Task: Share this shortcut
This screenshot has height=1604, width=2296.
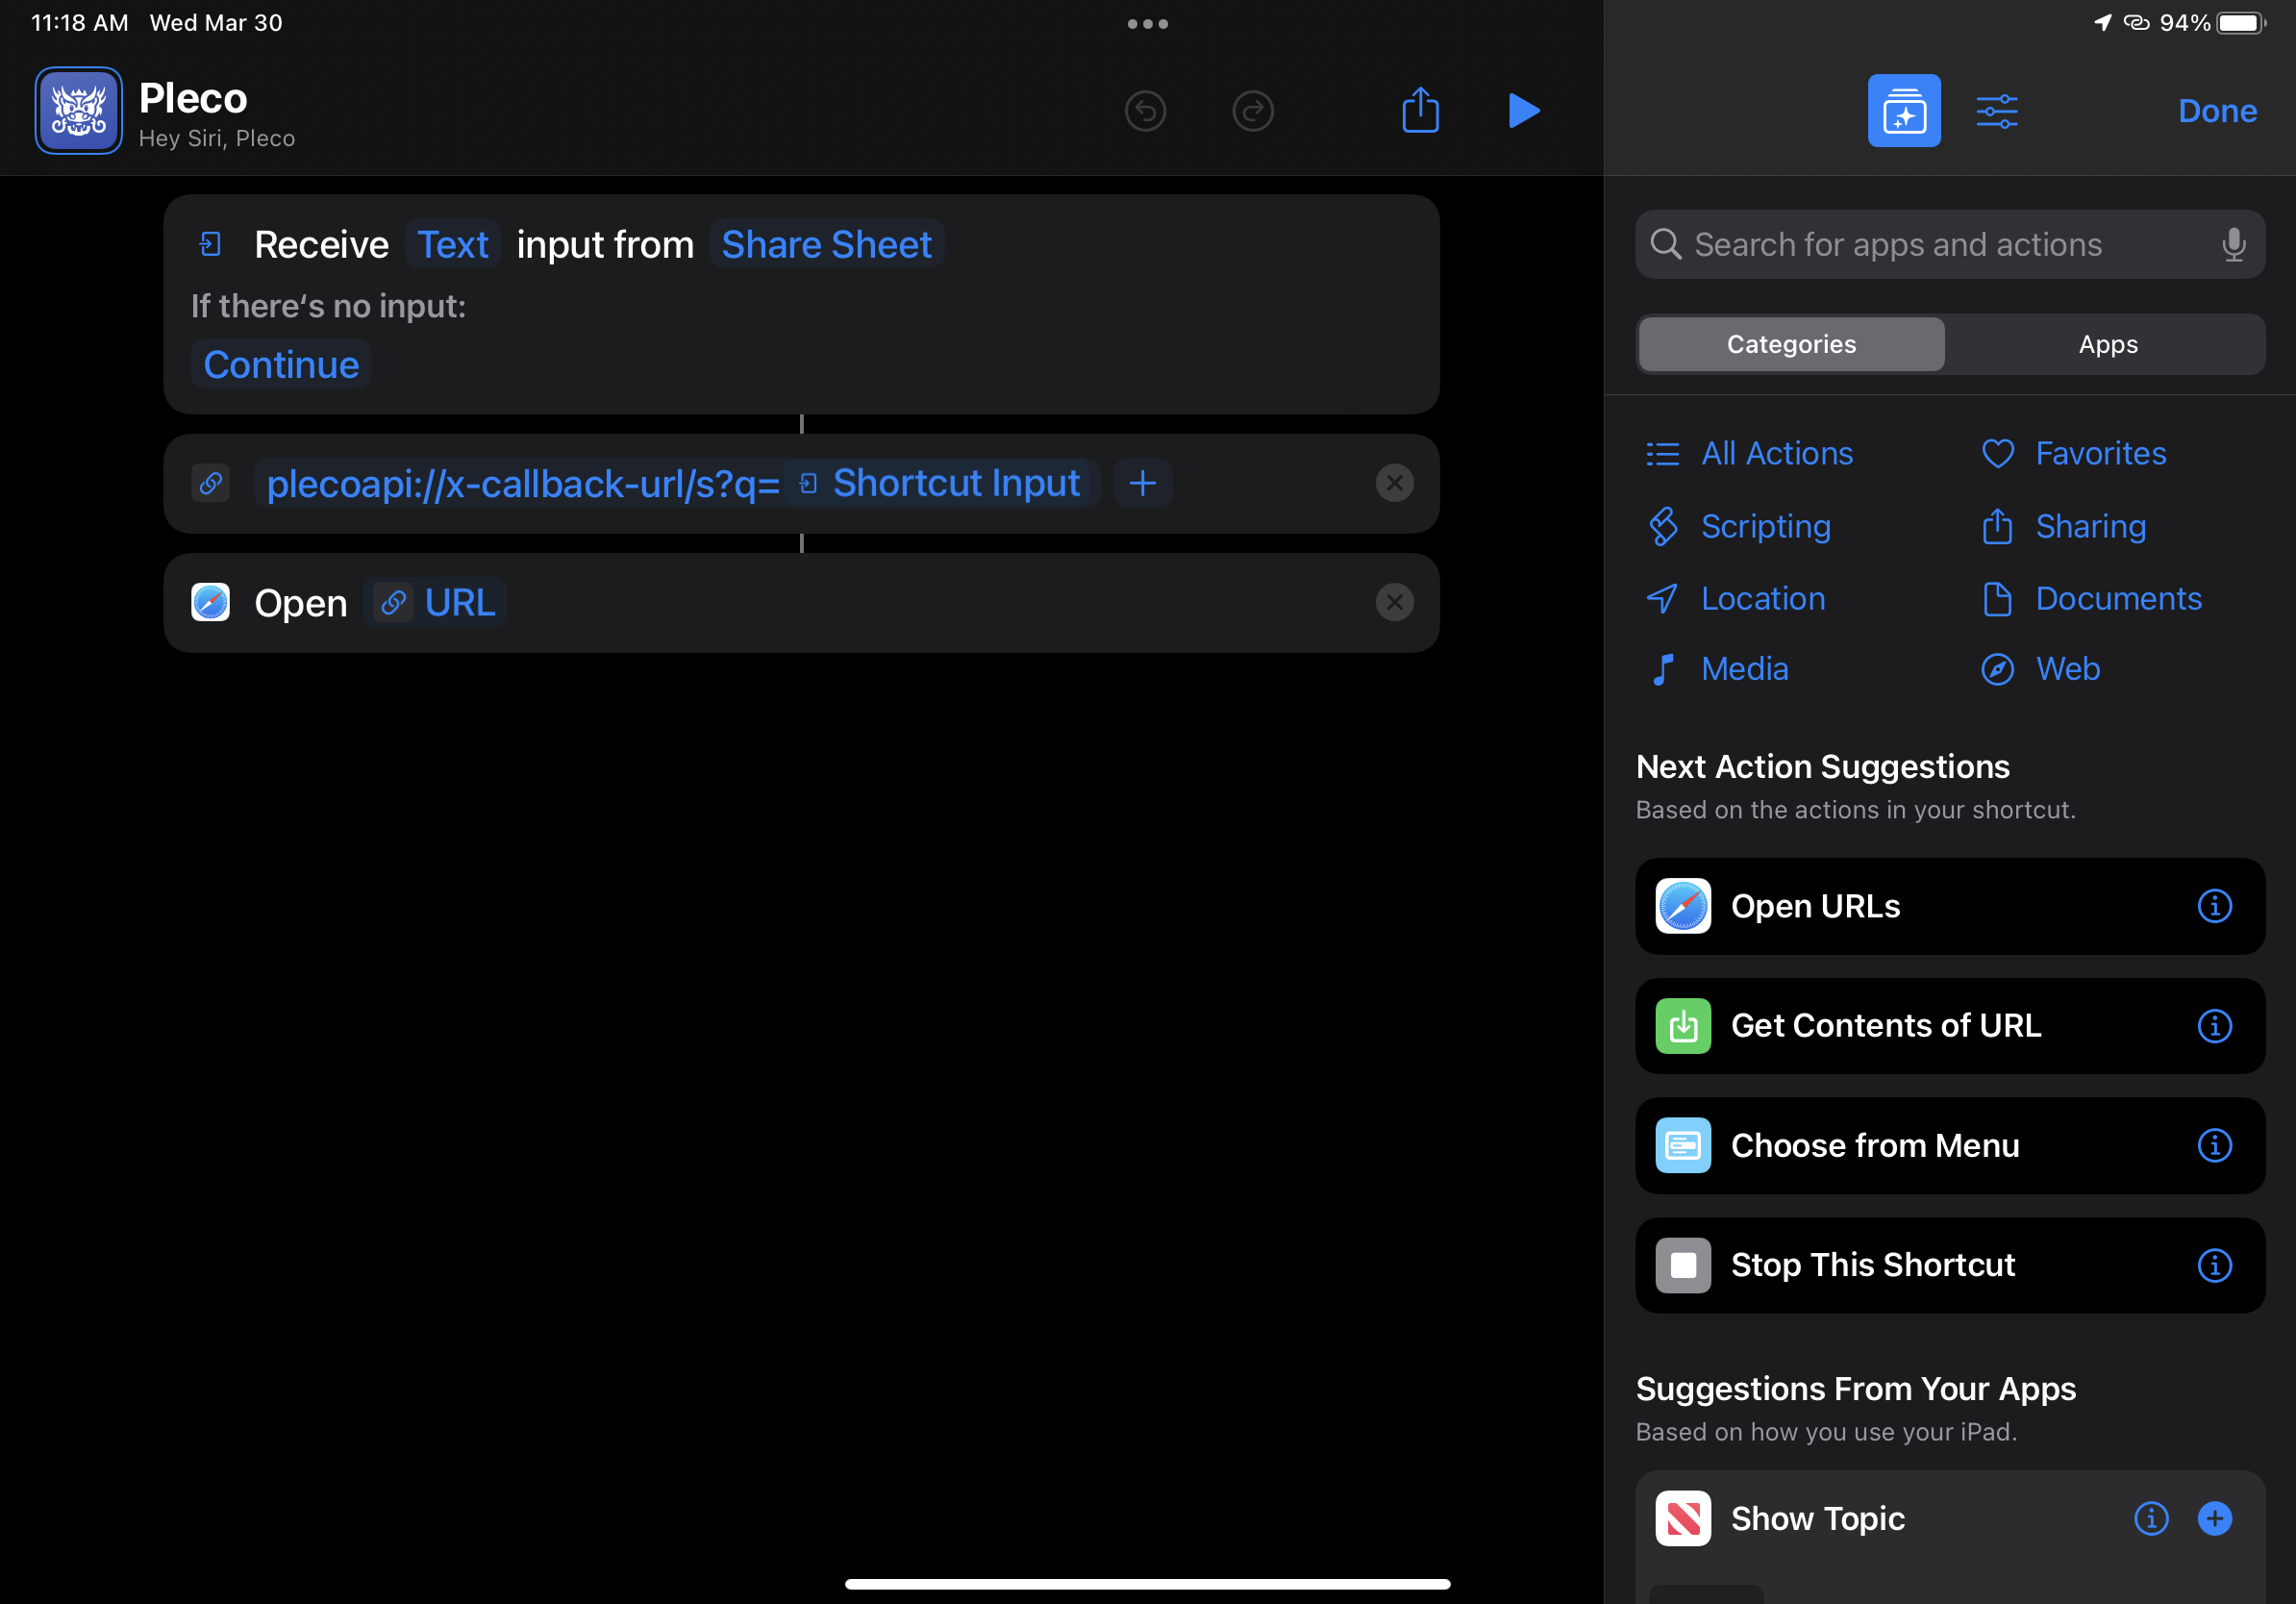Action: click(1420, 109)
